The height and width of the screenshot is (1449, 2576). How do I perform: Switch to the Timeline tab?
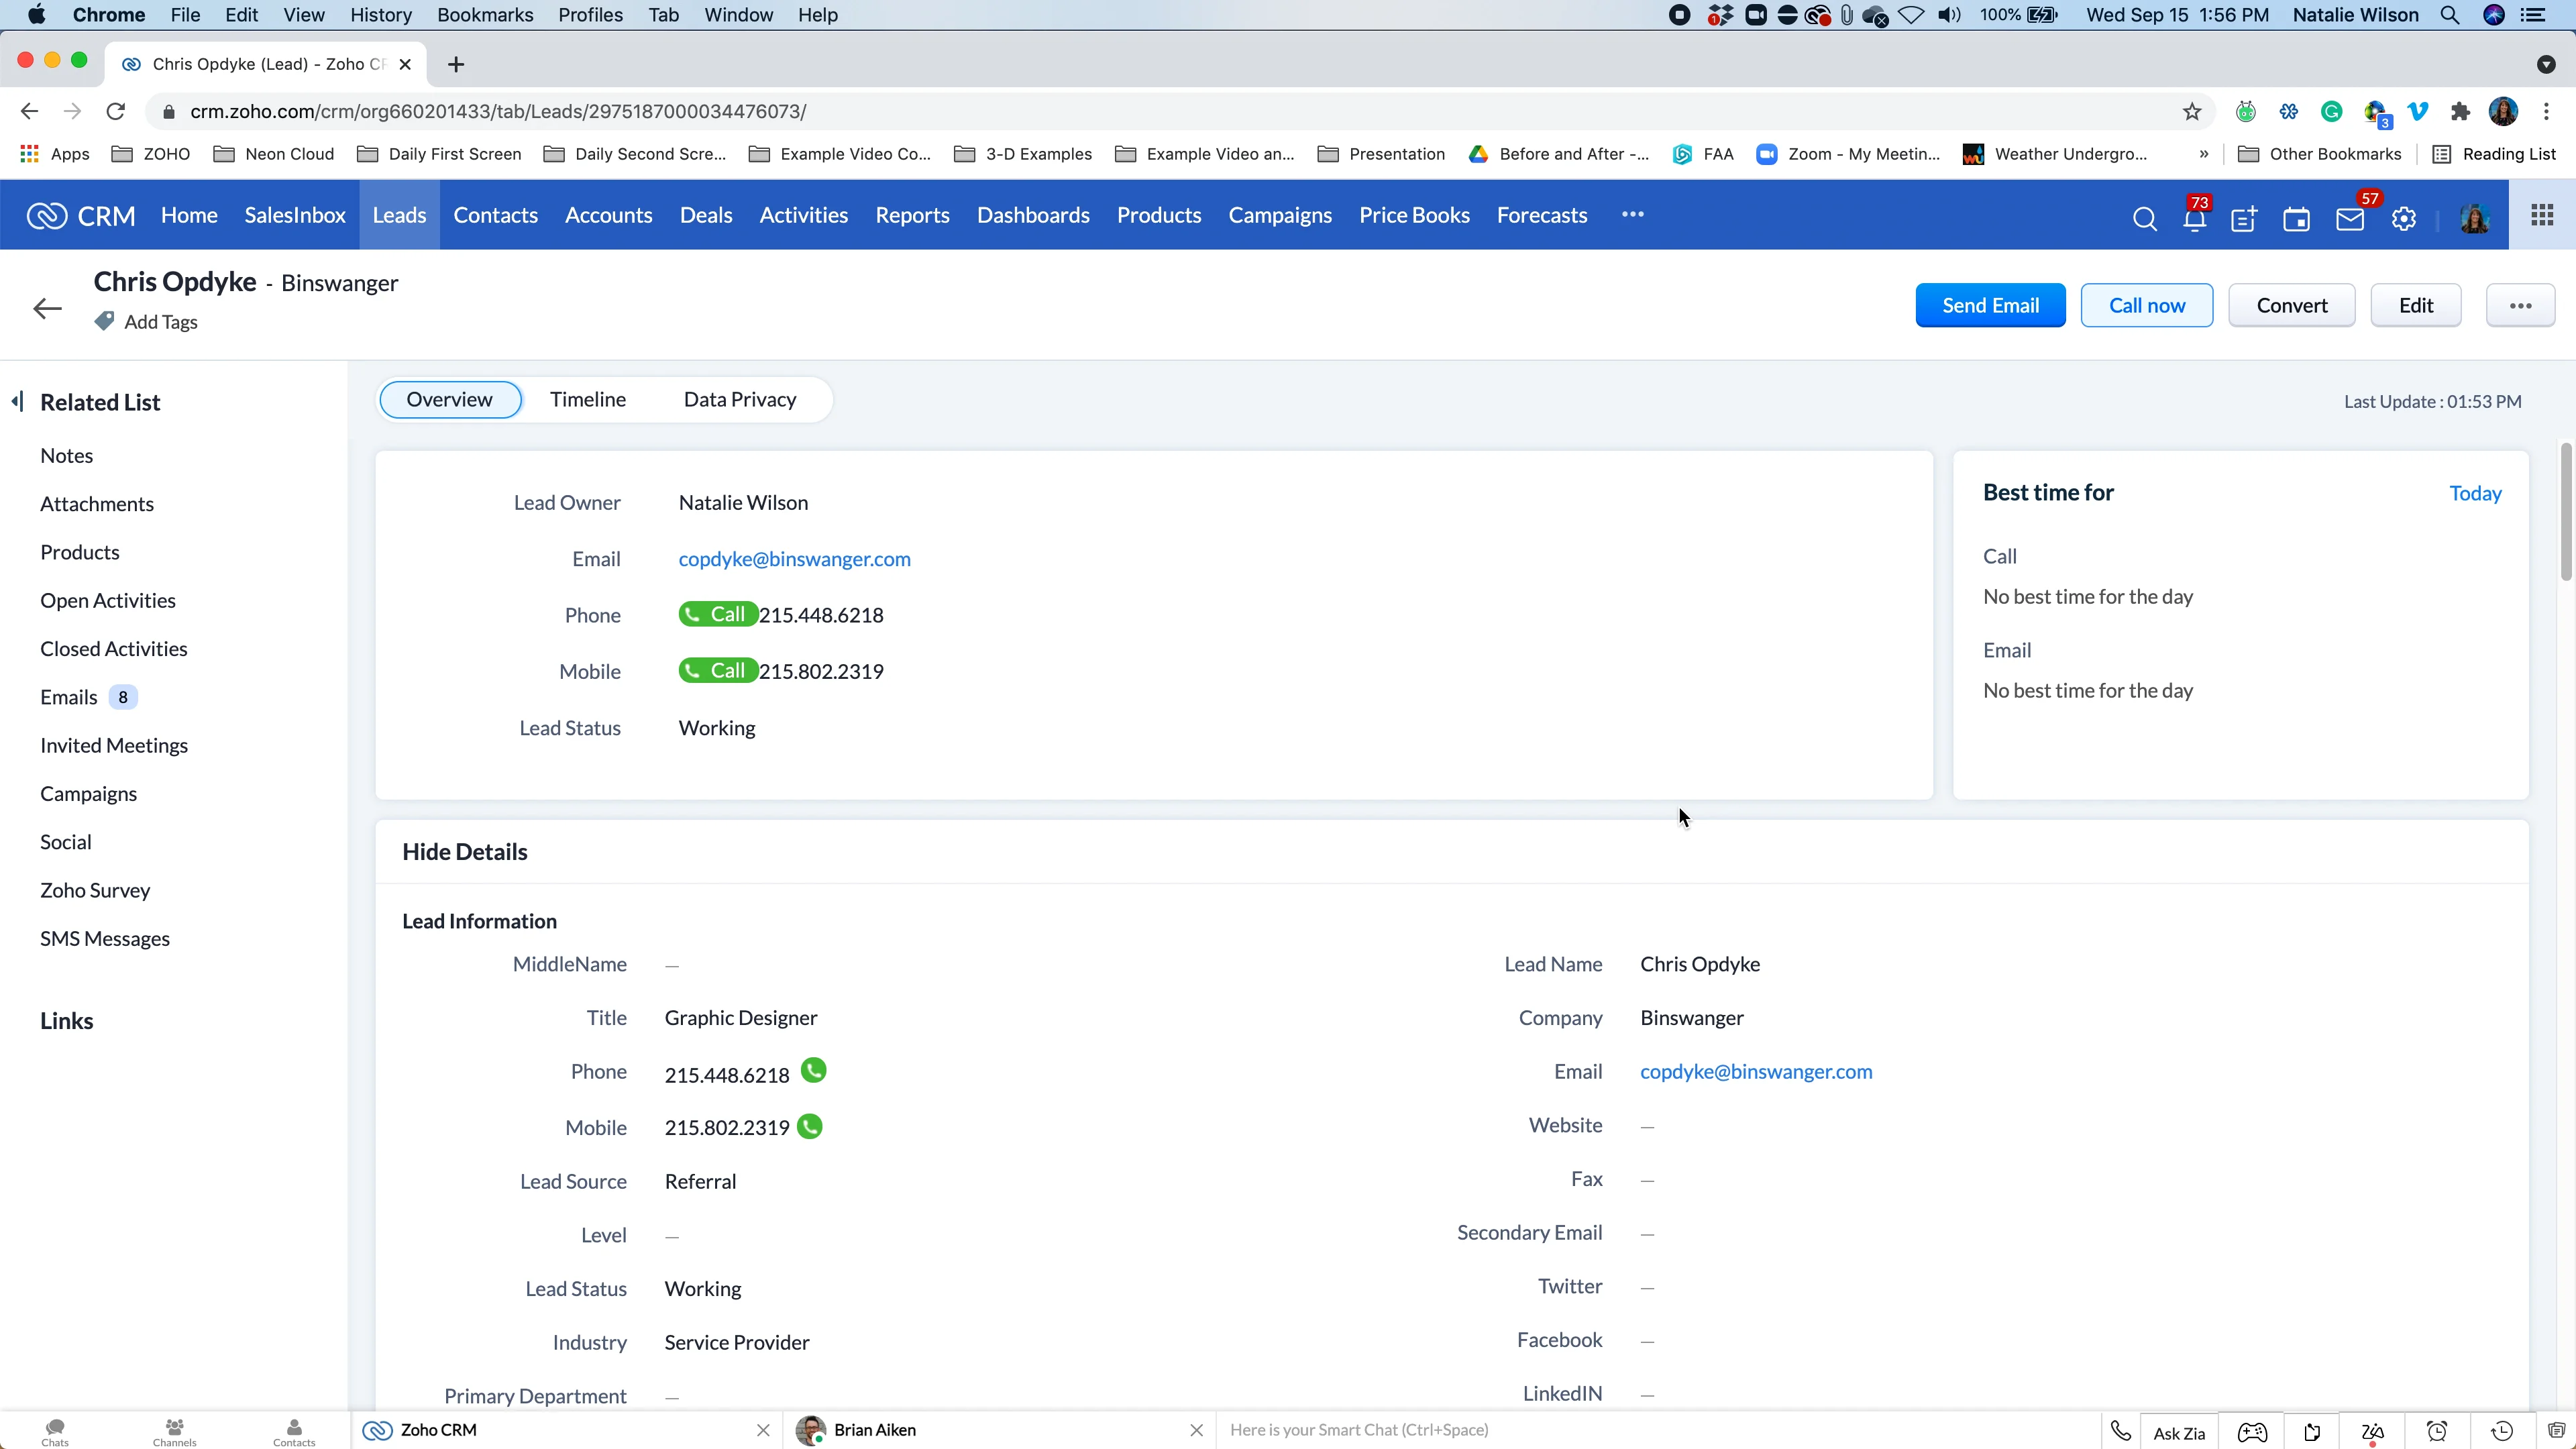(588, 399)
